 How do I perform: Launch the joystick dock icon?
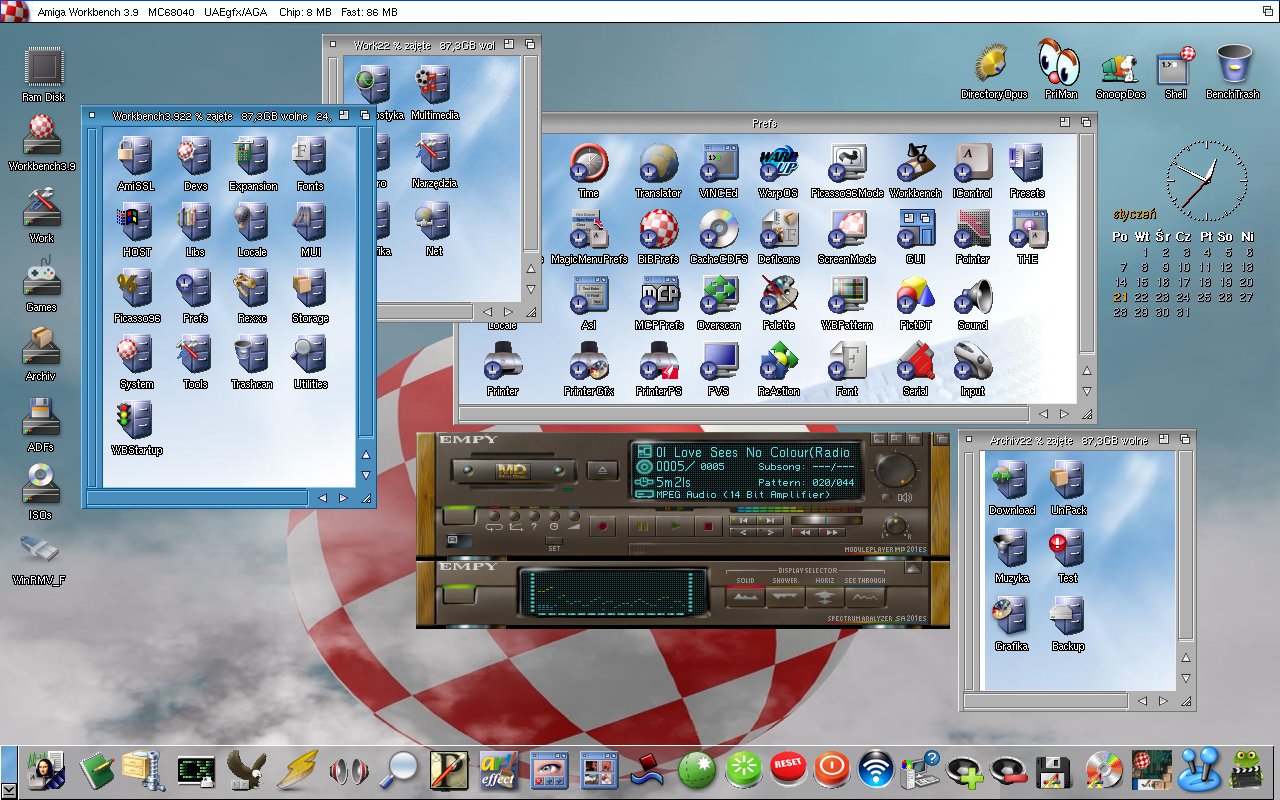(1199, 768)
